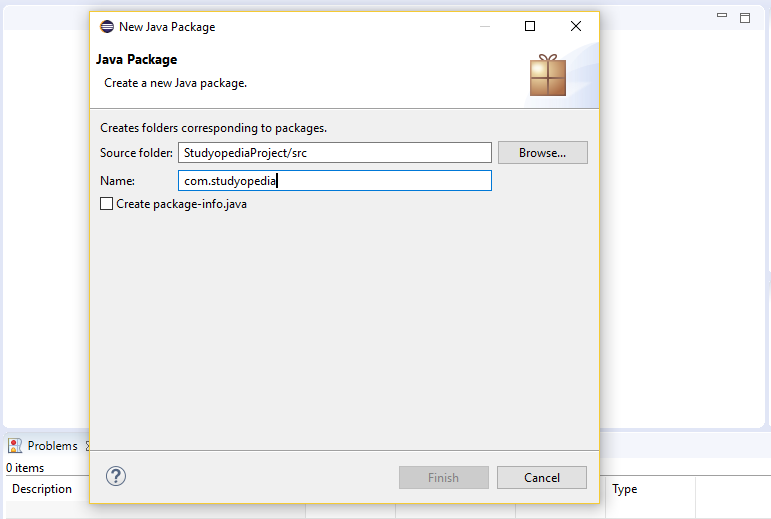
Task: Click the Eclipse logo in dialog title bar
Action: (107, 27)
